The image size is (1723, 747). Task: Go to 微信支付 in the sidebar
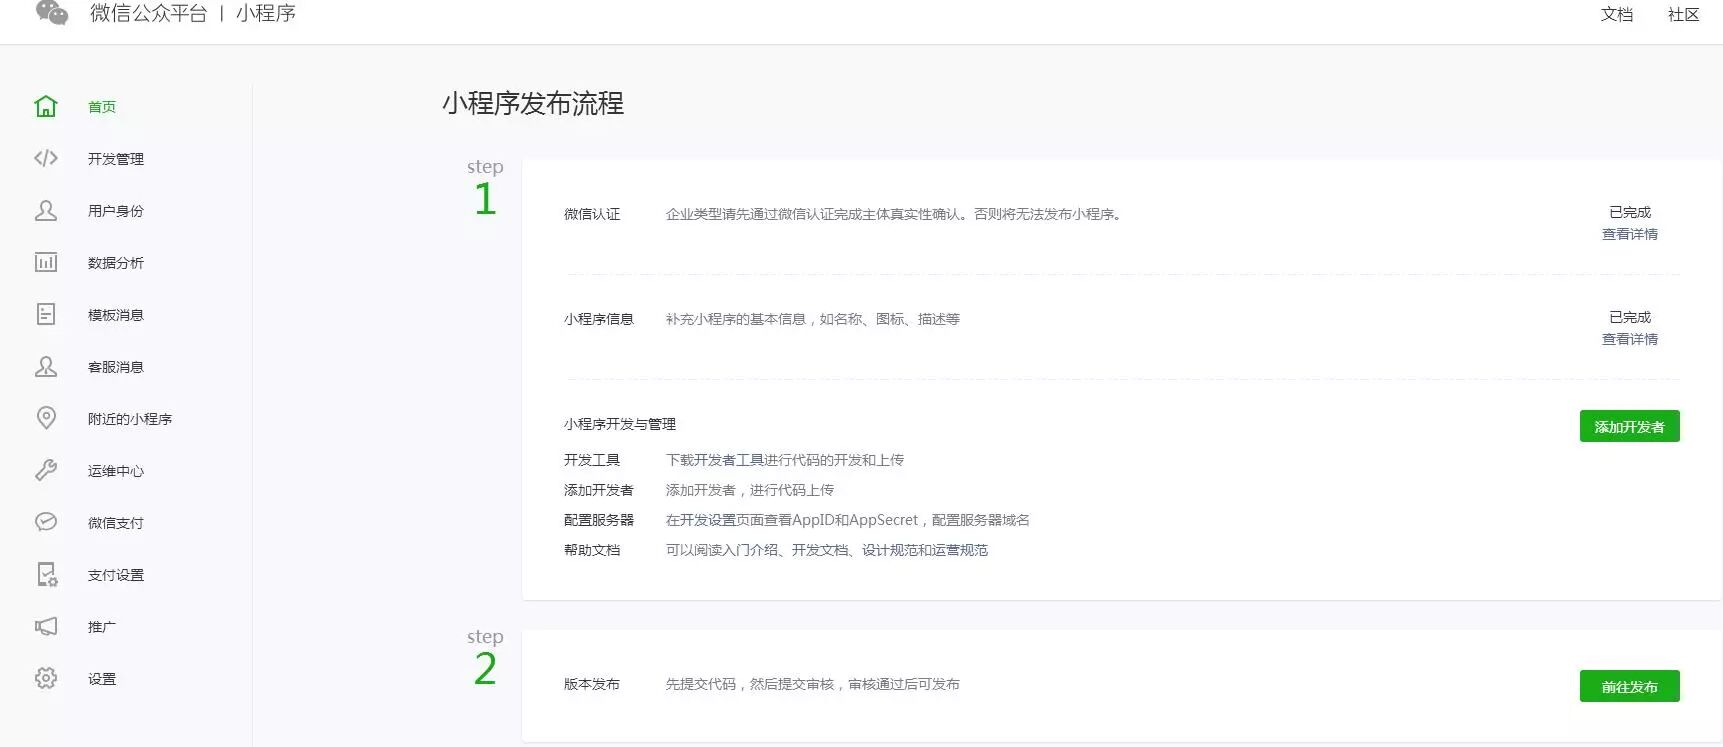point(116,523)
